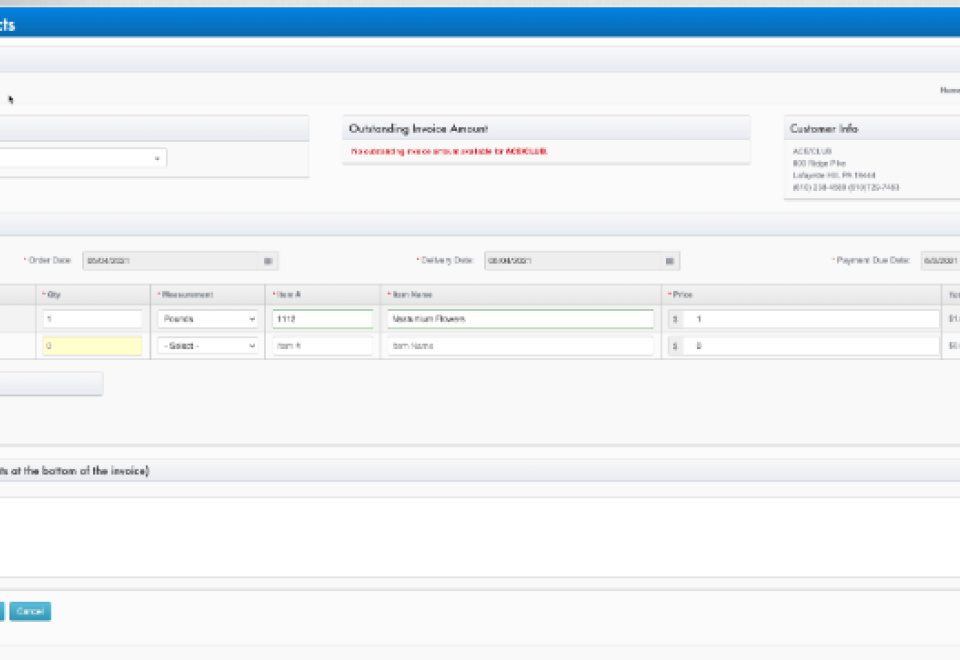Viewport: 960px width, 660px height.
Task: Click the Item # field containing 1112
Action: 323,319
